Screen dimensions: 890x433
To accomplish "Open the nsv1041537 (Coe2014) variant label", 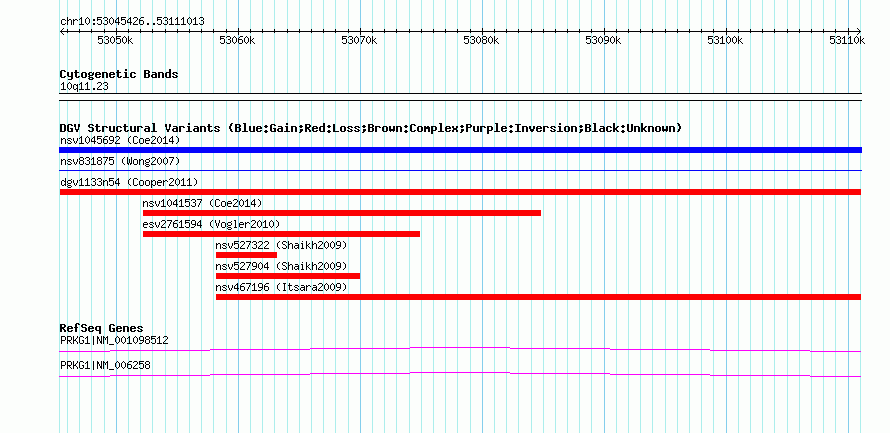I will [203, 203].
